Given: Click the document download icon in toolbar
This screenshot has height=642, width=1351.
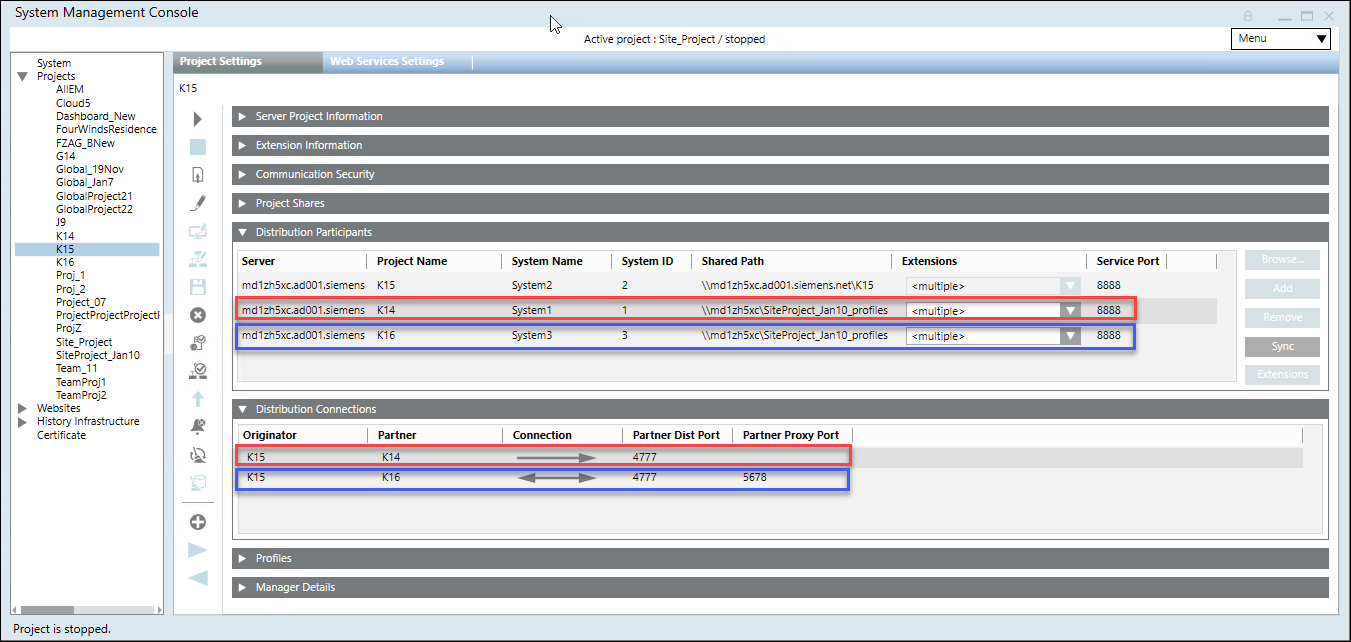Looking at the screenshot, I should coord(197,175).
